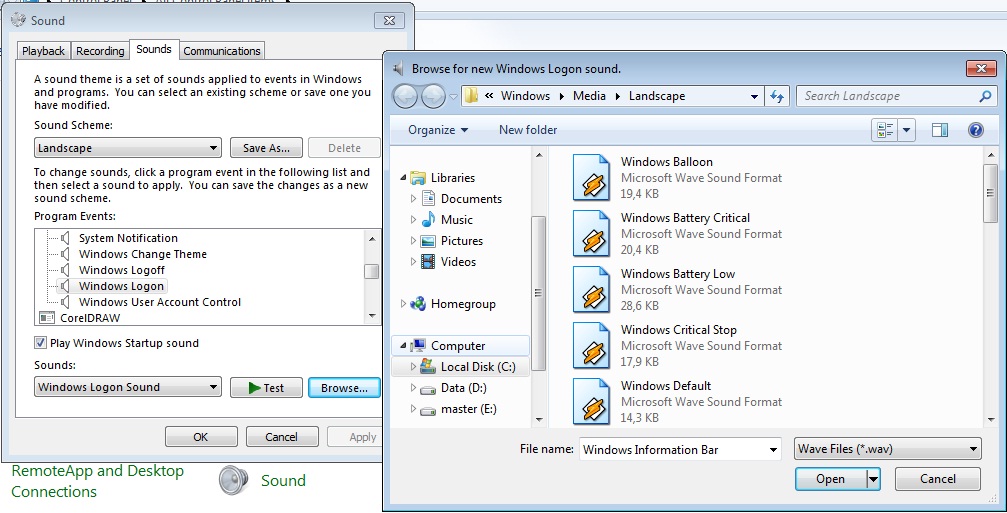Image resolution: width=1007 pixels, height=513 pixels.
Task: Click the Sound speaker icon in Control Panel
Action: (233, 480)
